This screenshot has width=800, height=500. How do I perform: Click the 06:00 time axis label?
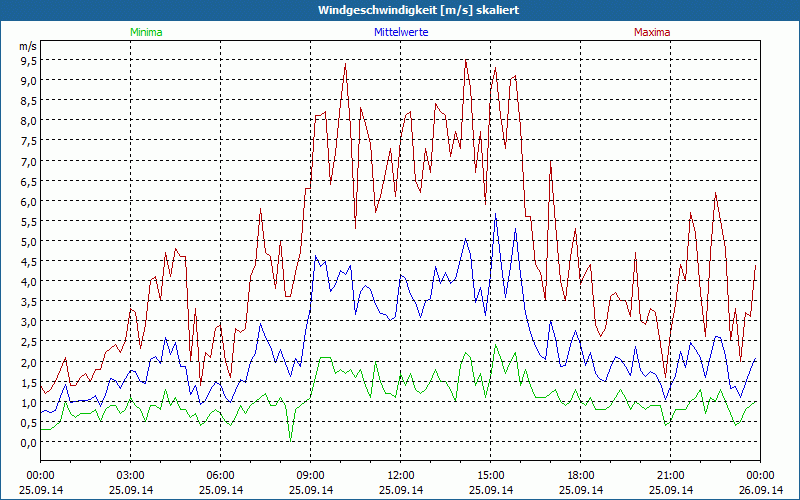pos(221,475)
